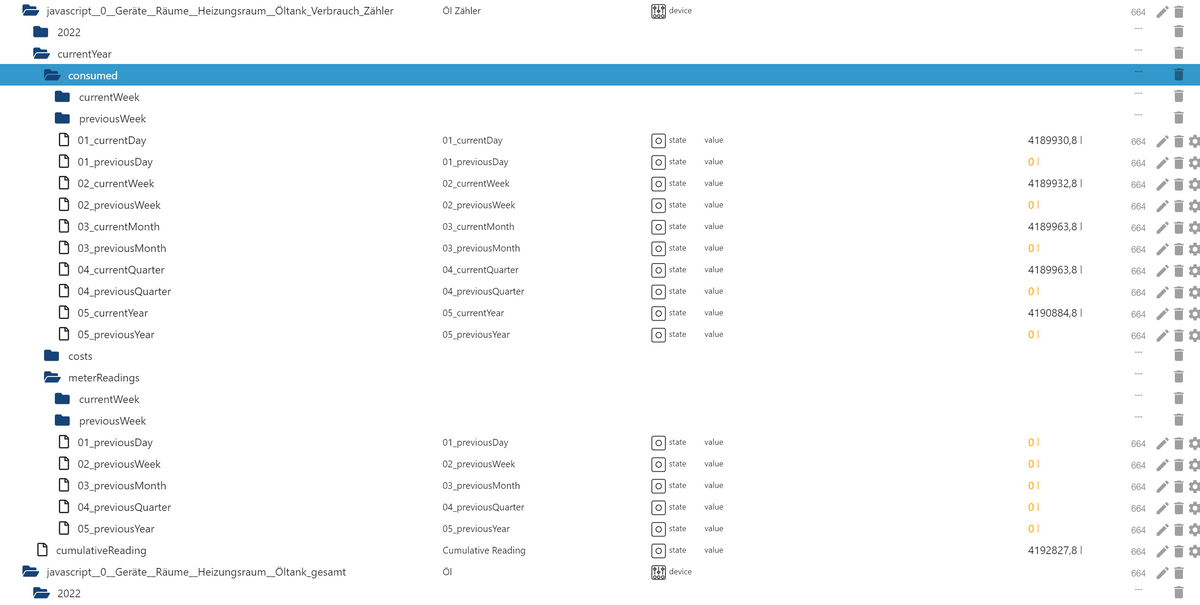Open settings gear for cumulativeReading
This screenshot has width=1200, height=605.
[x=1193, y=552]
